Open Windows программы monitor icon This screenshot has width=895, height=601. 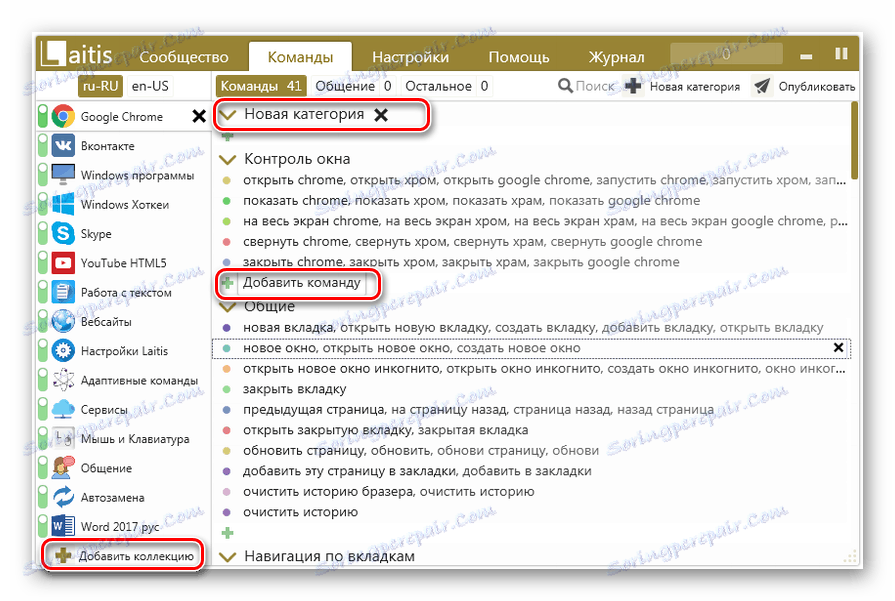click(x=63, y=175)
